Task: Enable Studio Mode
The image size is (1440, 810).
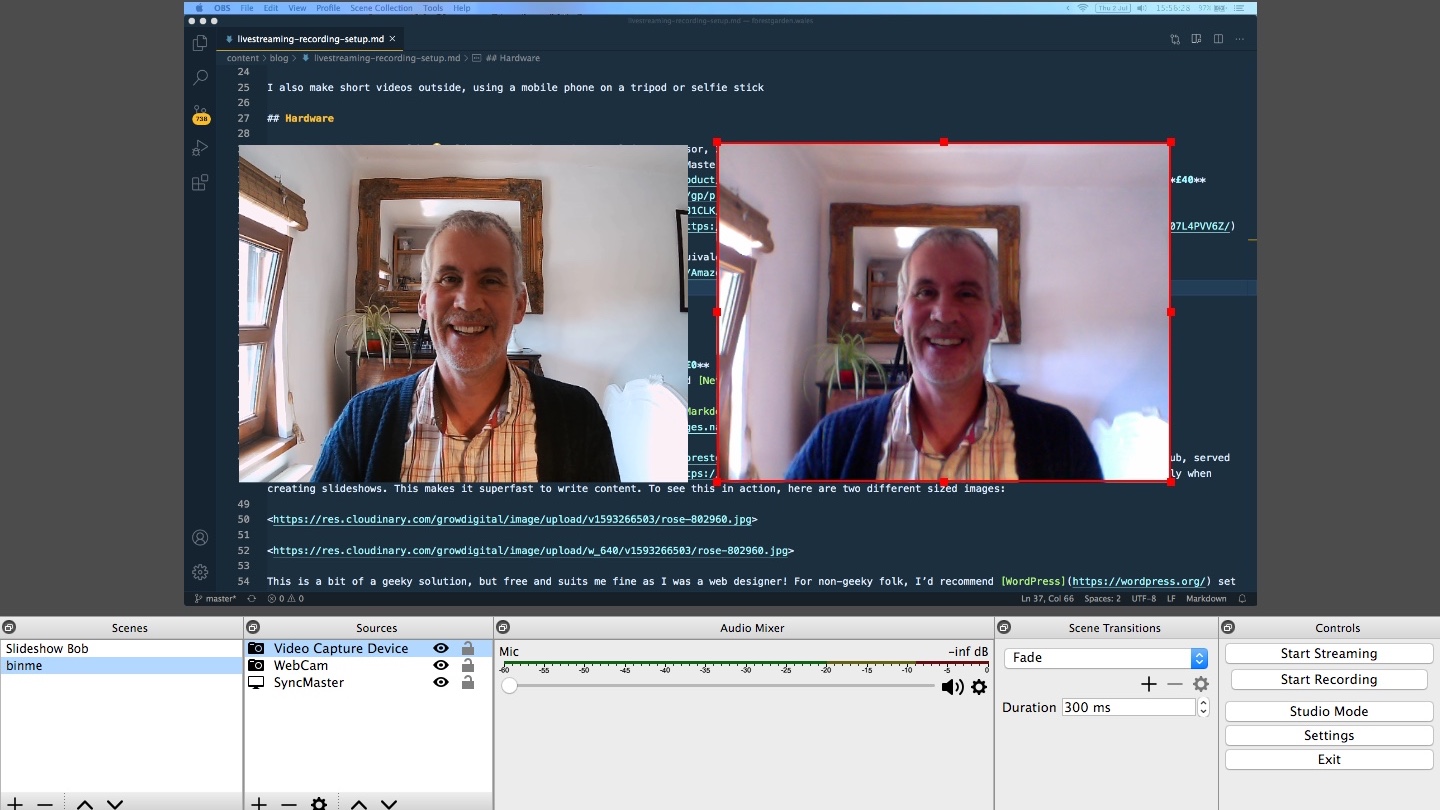Action: click(x=1329, y=711)
